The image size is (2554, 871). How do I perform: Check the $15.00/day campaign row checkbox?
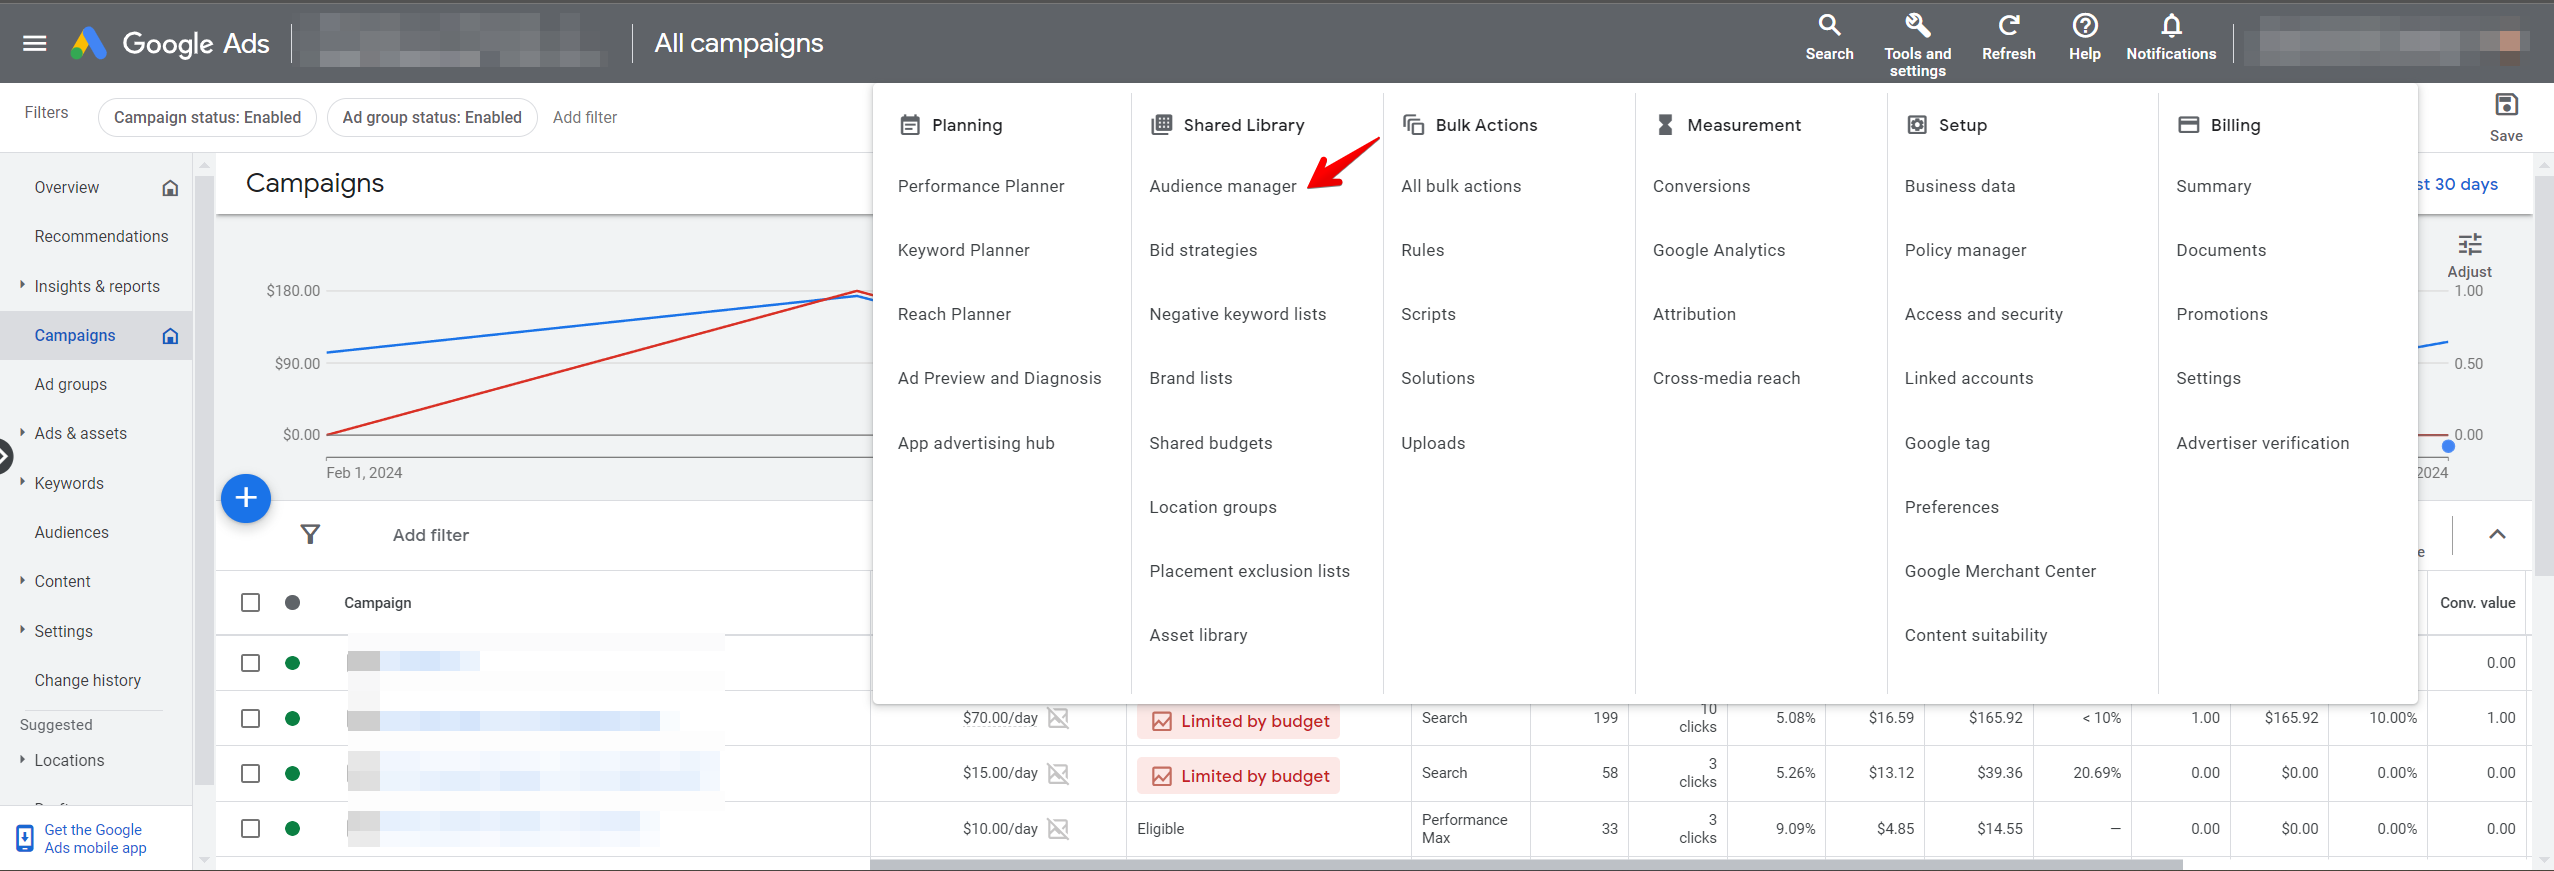click(250, 773)
